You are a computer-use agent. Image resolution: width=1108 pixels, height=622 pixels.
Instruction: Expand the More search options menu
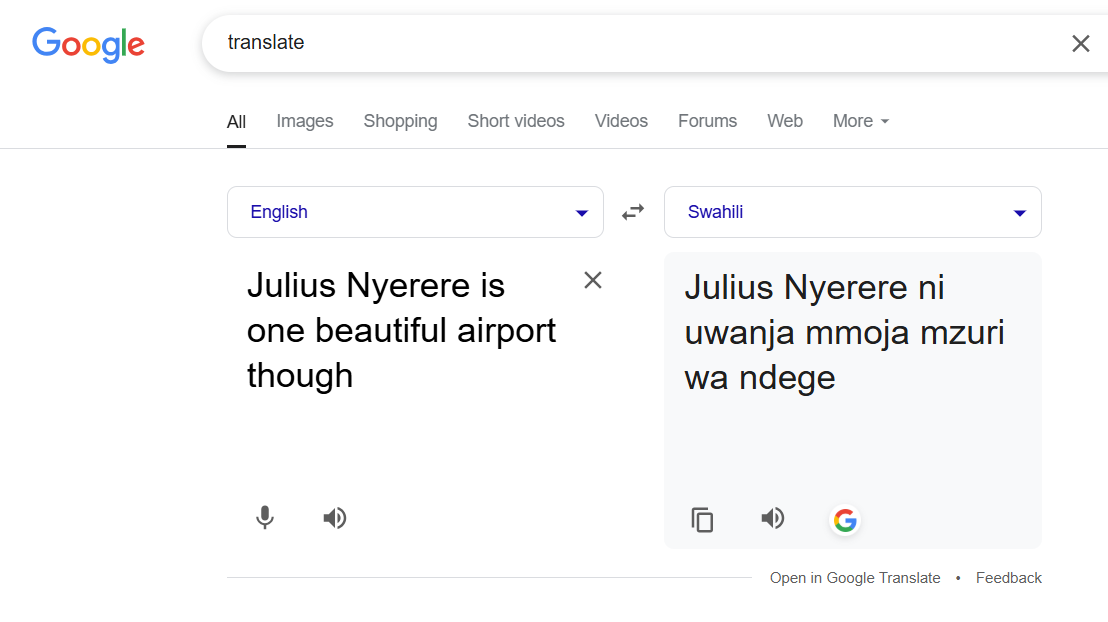coord(860,121)
